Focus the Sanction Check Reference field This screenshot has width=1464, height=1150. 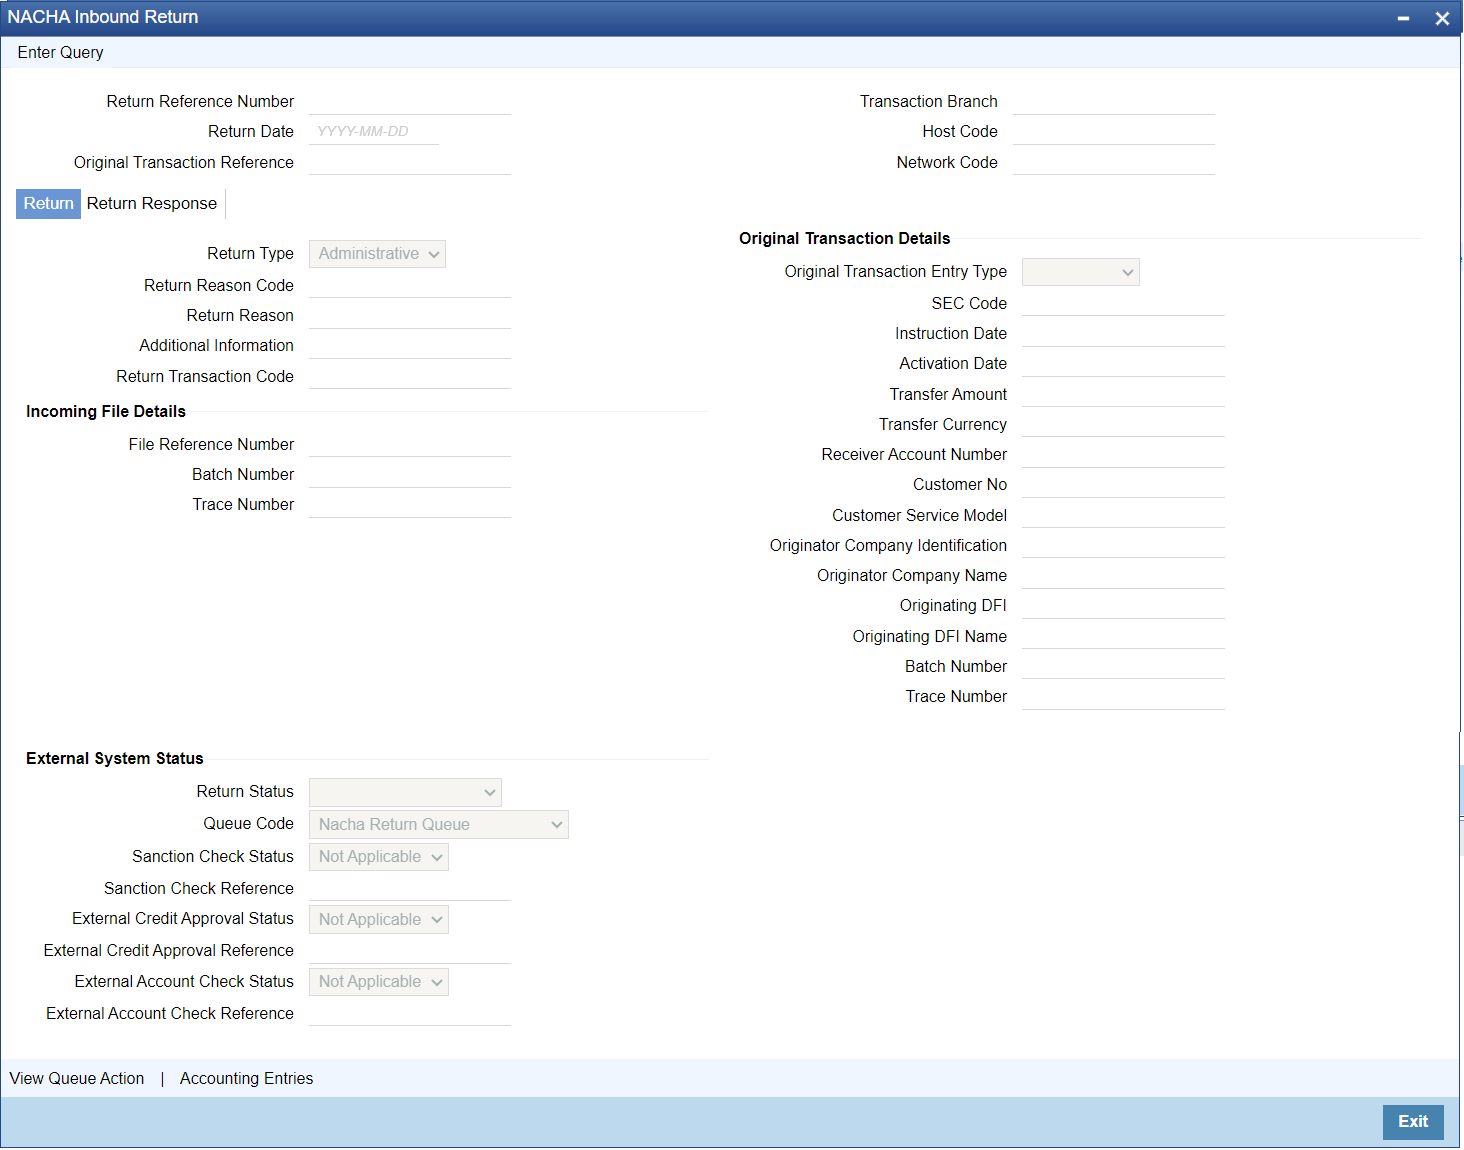pyautogui.click(x=410, y=888)
